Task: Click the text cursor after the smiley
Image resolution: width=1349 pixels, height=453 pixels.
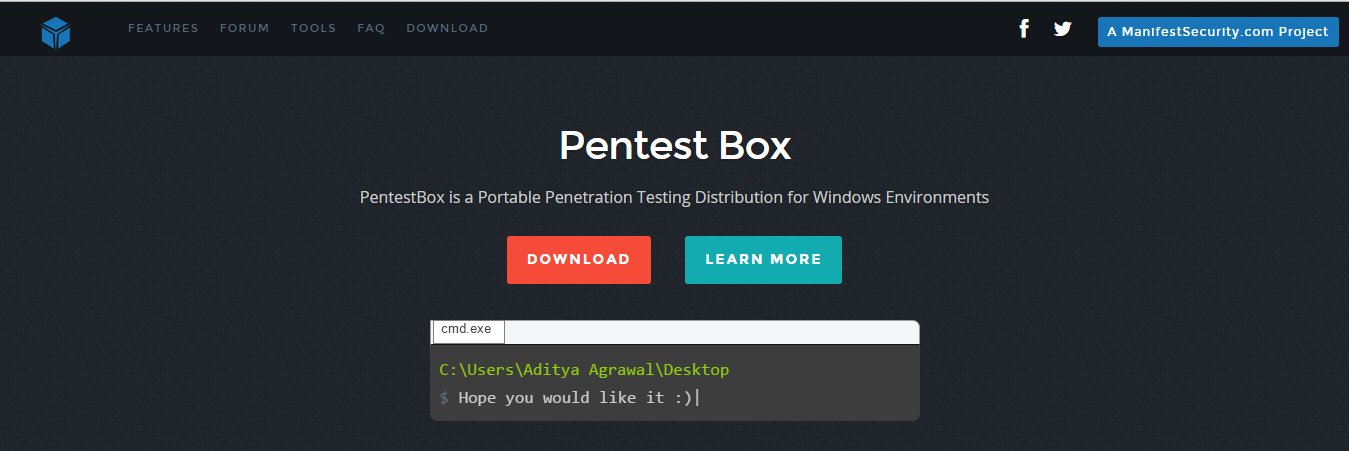Action: point(697,398)
